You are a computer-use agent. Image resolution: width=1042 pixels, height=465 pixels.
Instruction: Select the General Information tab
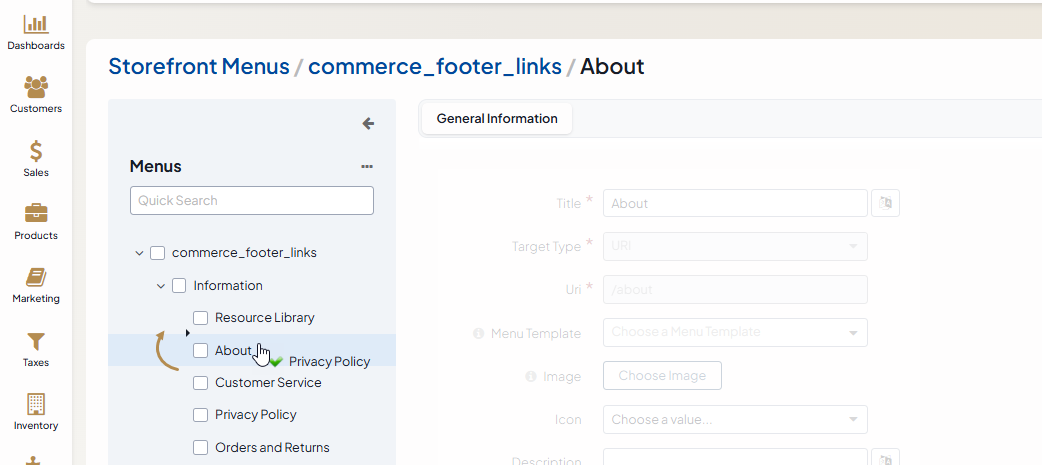click(496, 119)
